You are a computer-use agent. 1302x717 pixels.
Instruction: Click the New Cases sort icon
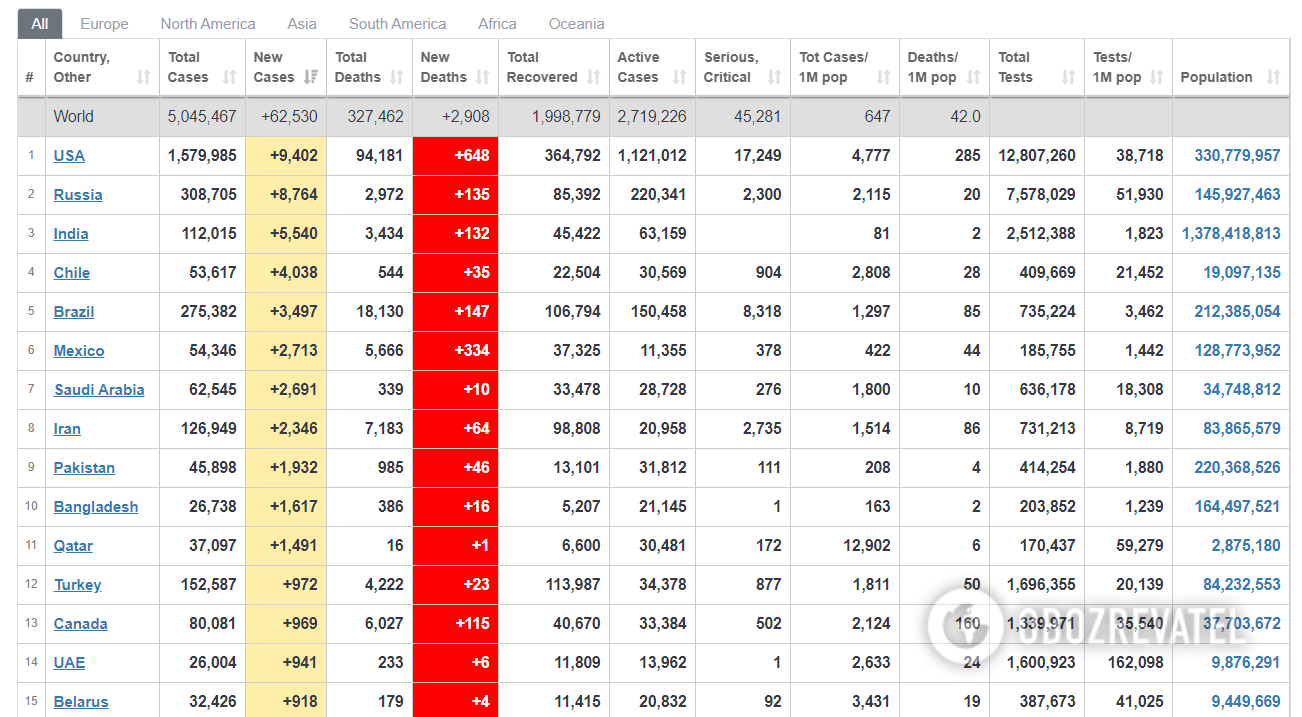coord(311,77)
